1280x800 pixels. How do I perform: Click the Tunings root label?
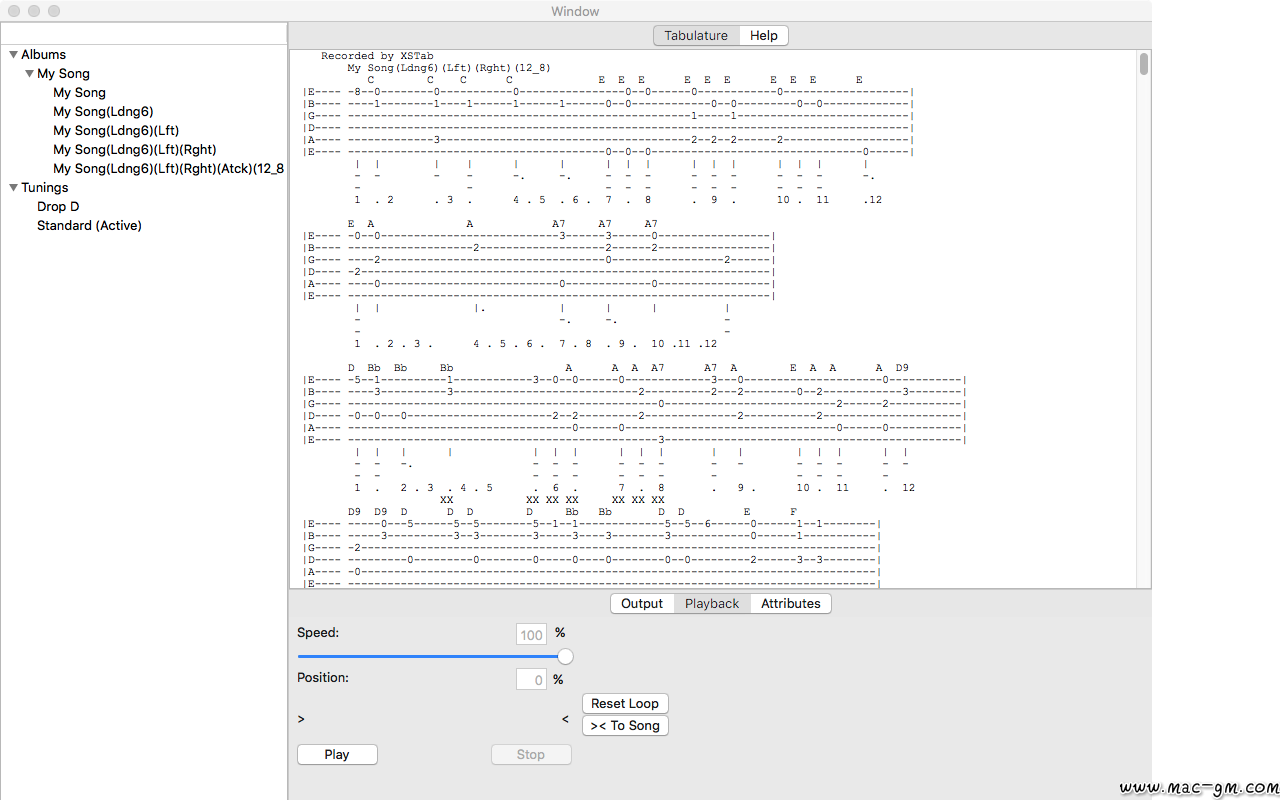click(x=45, y=188)
